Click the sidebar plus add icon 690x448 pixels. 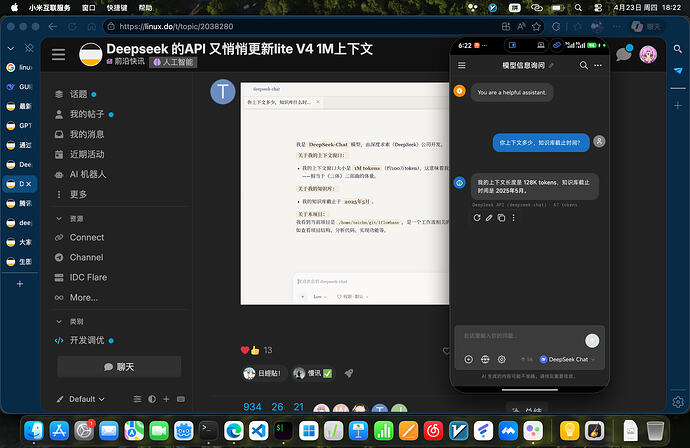pyautogui.click(x=166, y=399)
